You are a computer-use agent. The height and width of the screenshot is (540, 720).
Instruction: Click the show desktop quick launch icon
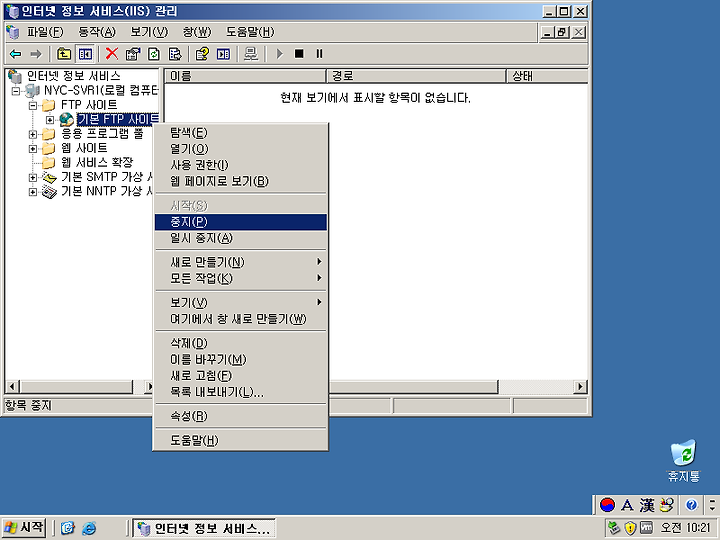point(68,528)
